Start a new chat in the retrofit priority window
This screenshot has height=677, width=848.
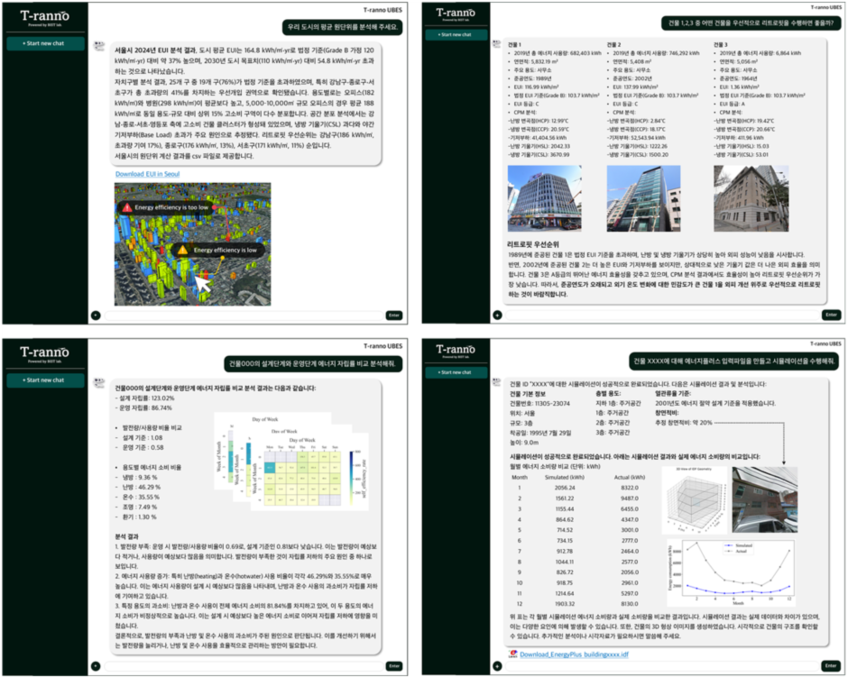tap(456, 35)
